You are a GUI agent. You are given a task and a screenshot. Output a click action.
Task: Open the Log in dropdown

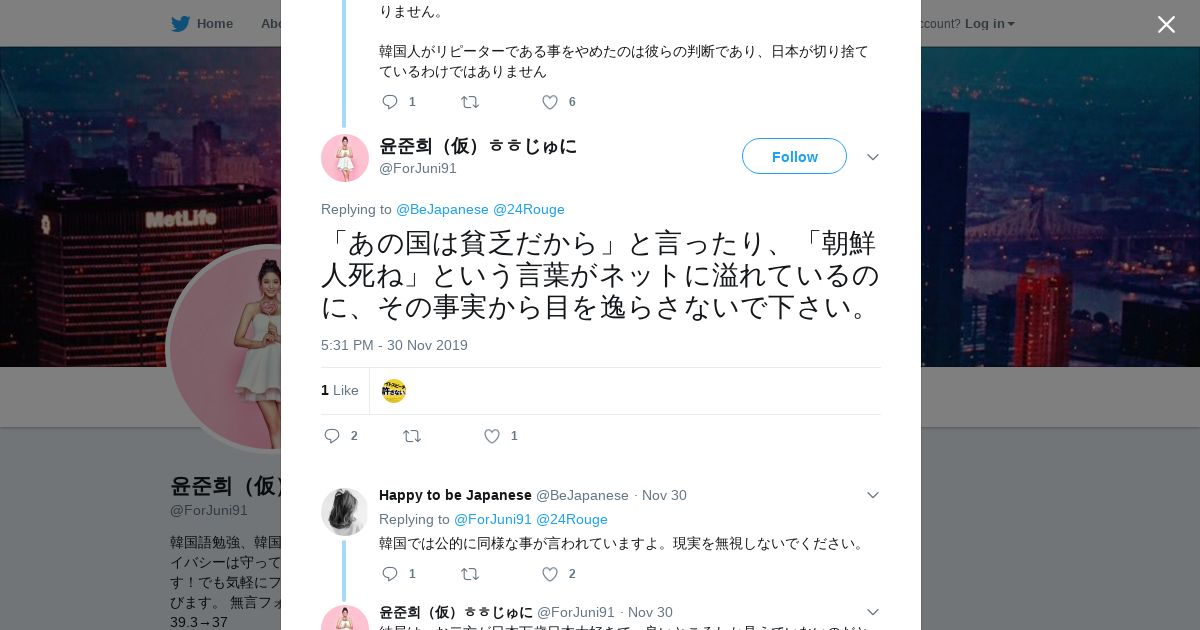[x=989, y=24]
